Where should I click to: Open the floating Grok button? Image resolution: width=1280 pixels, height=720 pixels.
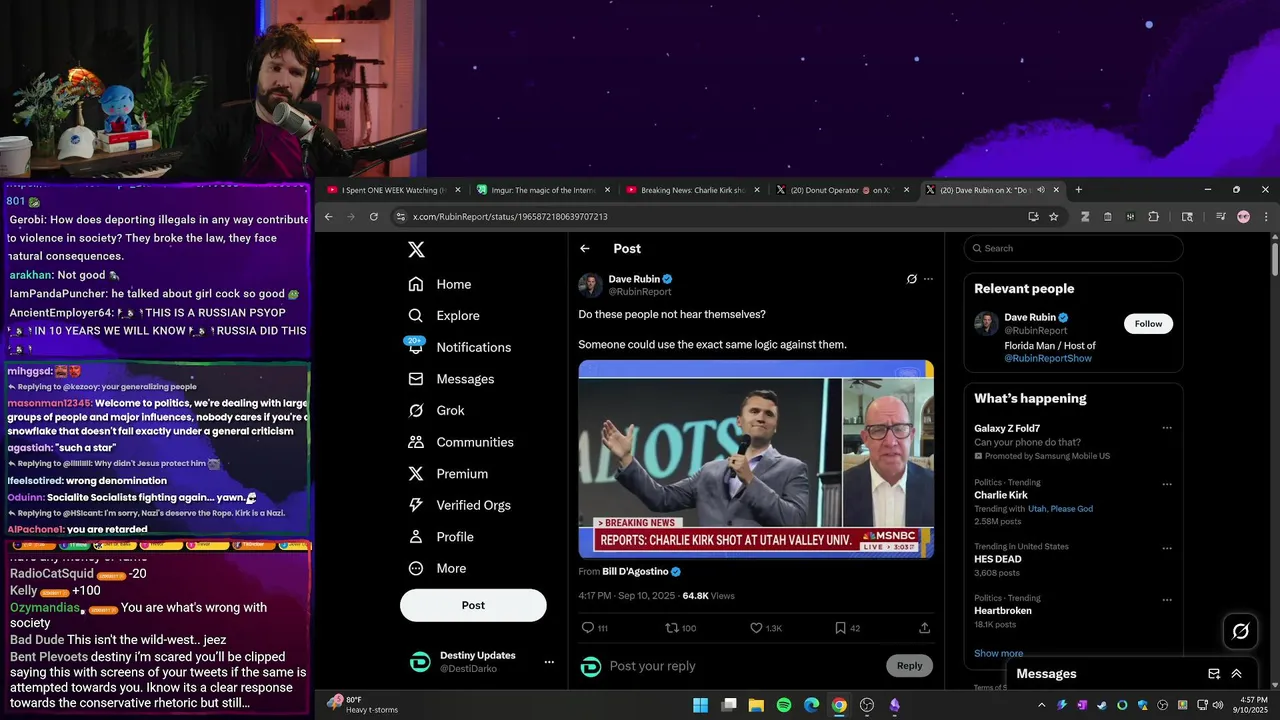coord(1240,631)
